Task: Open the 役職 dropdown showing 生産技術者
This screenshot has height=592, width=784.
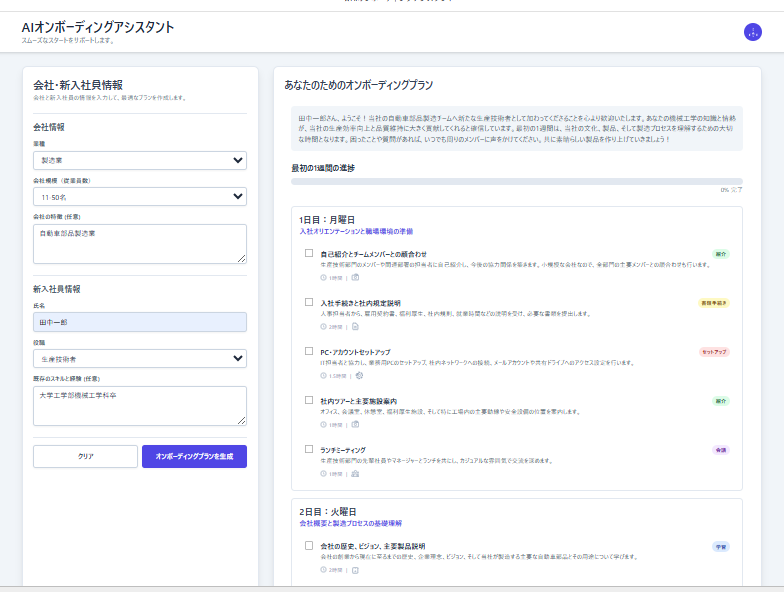Action: pos(139,358)
